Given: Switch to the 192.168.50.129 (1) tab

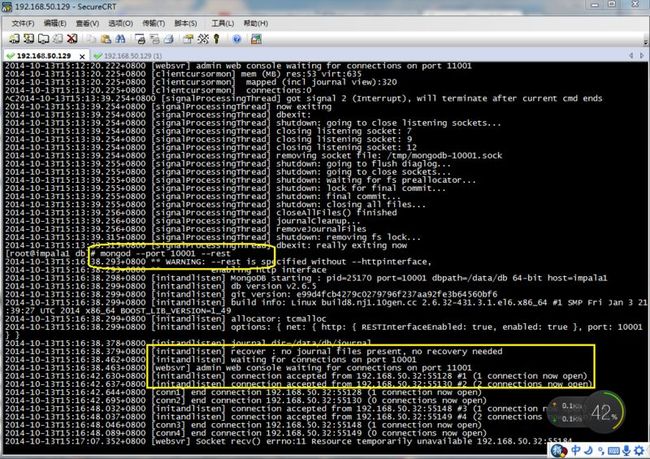Looking at the screenshot, I should [x=128, y=56].
